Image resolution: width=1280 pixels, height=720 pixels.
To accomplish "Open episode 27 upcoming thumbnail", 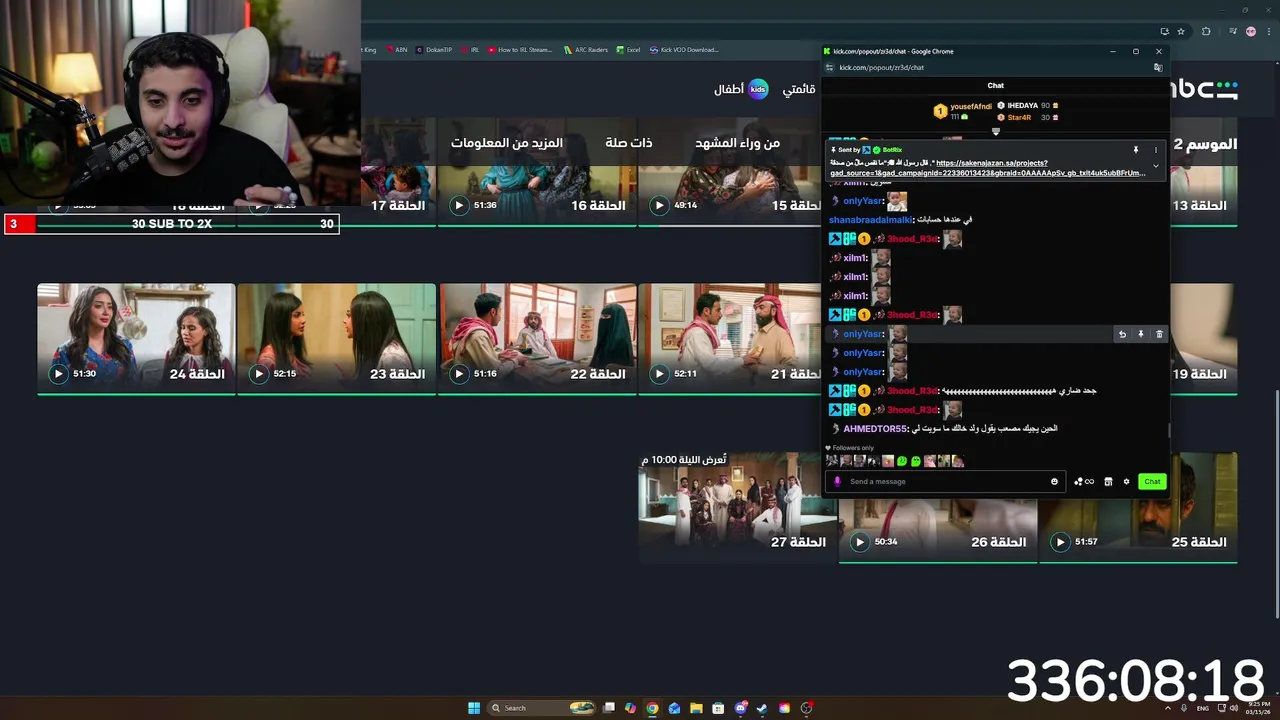I will click(x=738, y=508).
